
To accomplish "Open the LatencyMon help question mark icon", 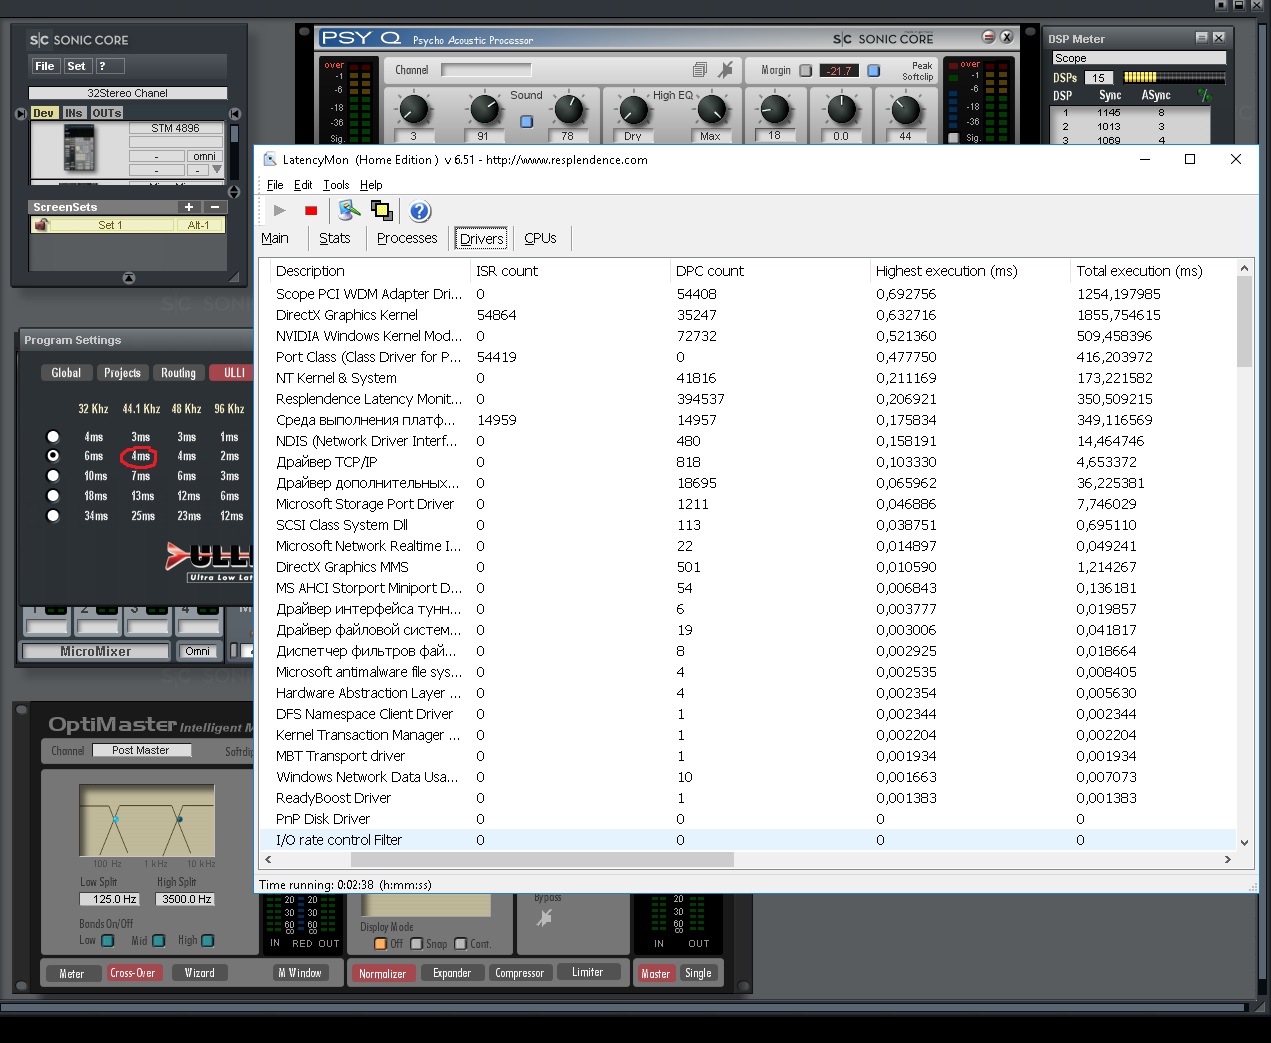I will pos(420,211).
